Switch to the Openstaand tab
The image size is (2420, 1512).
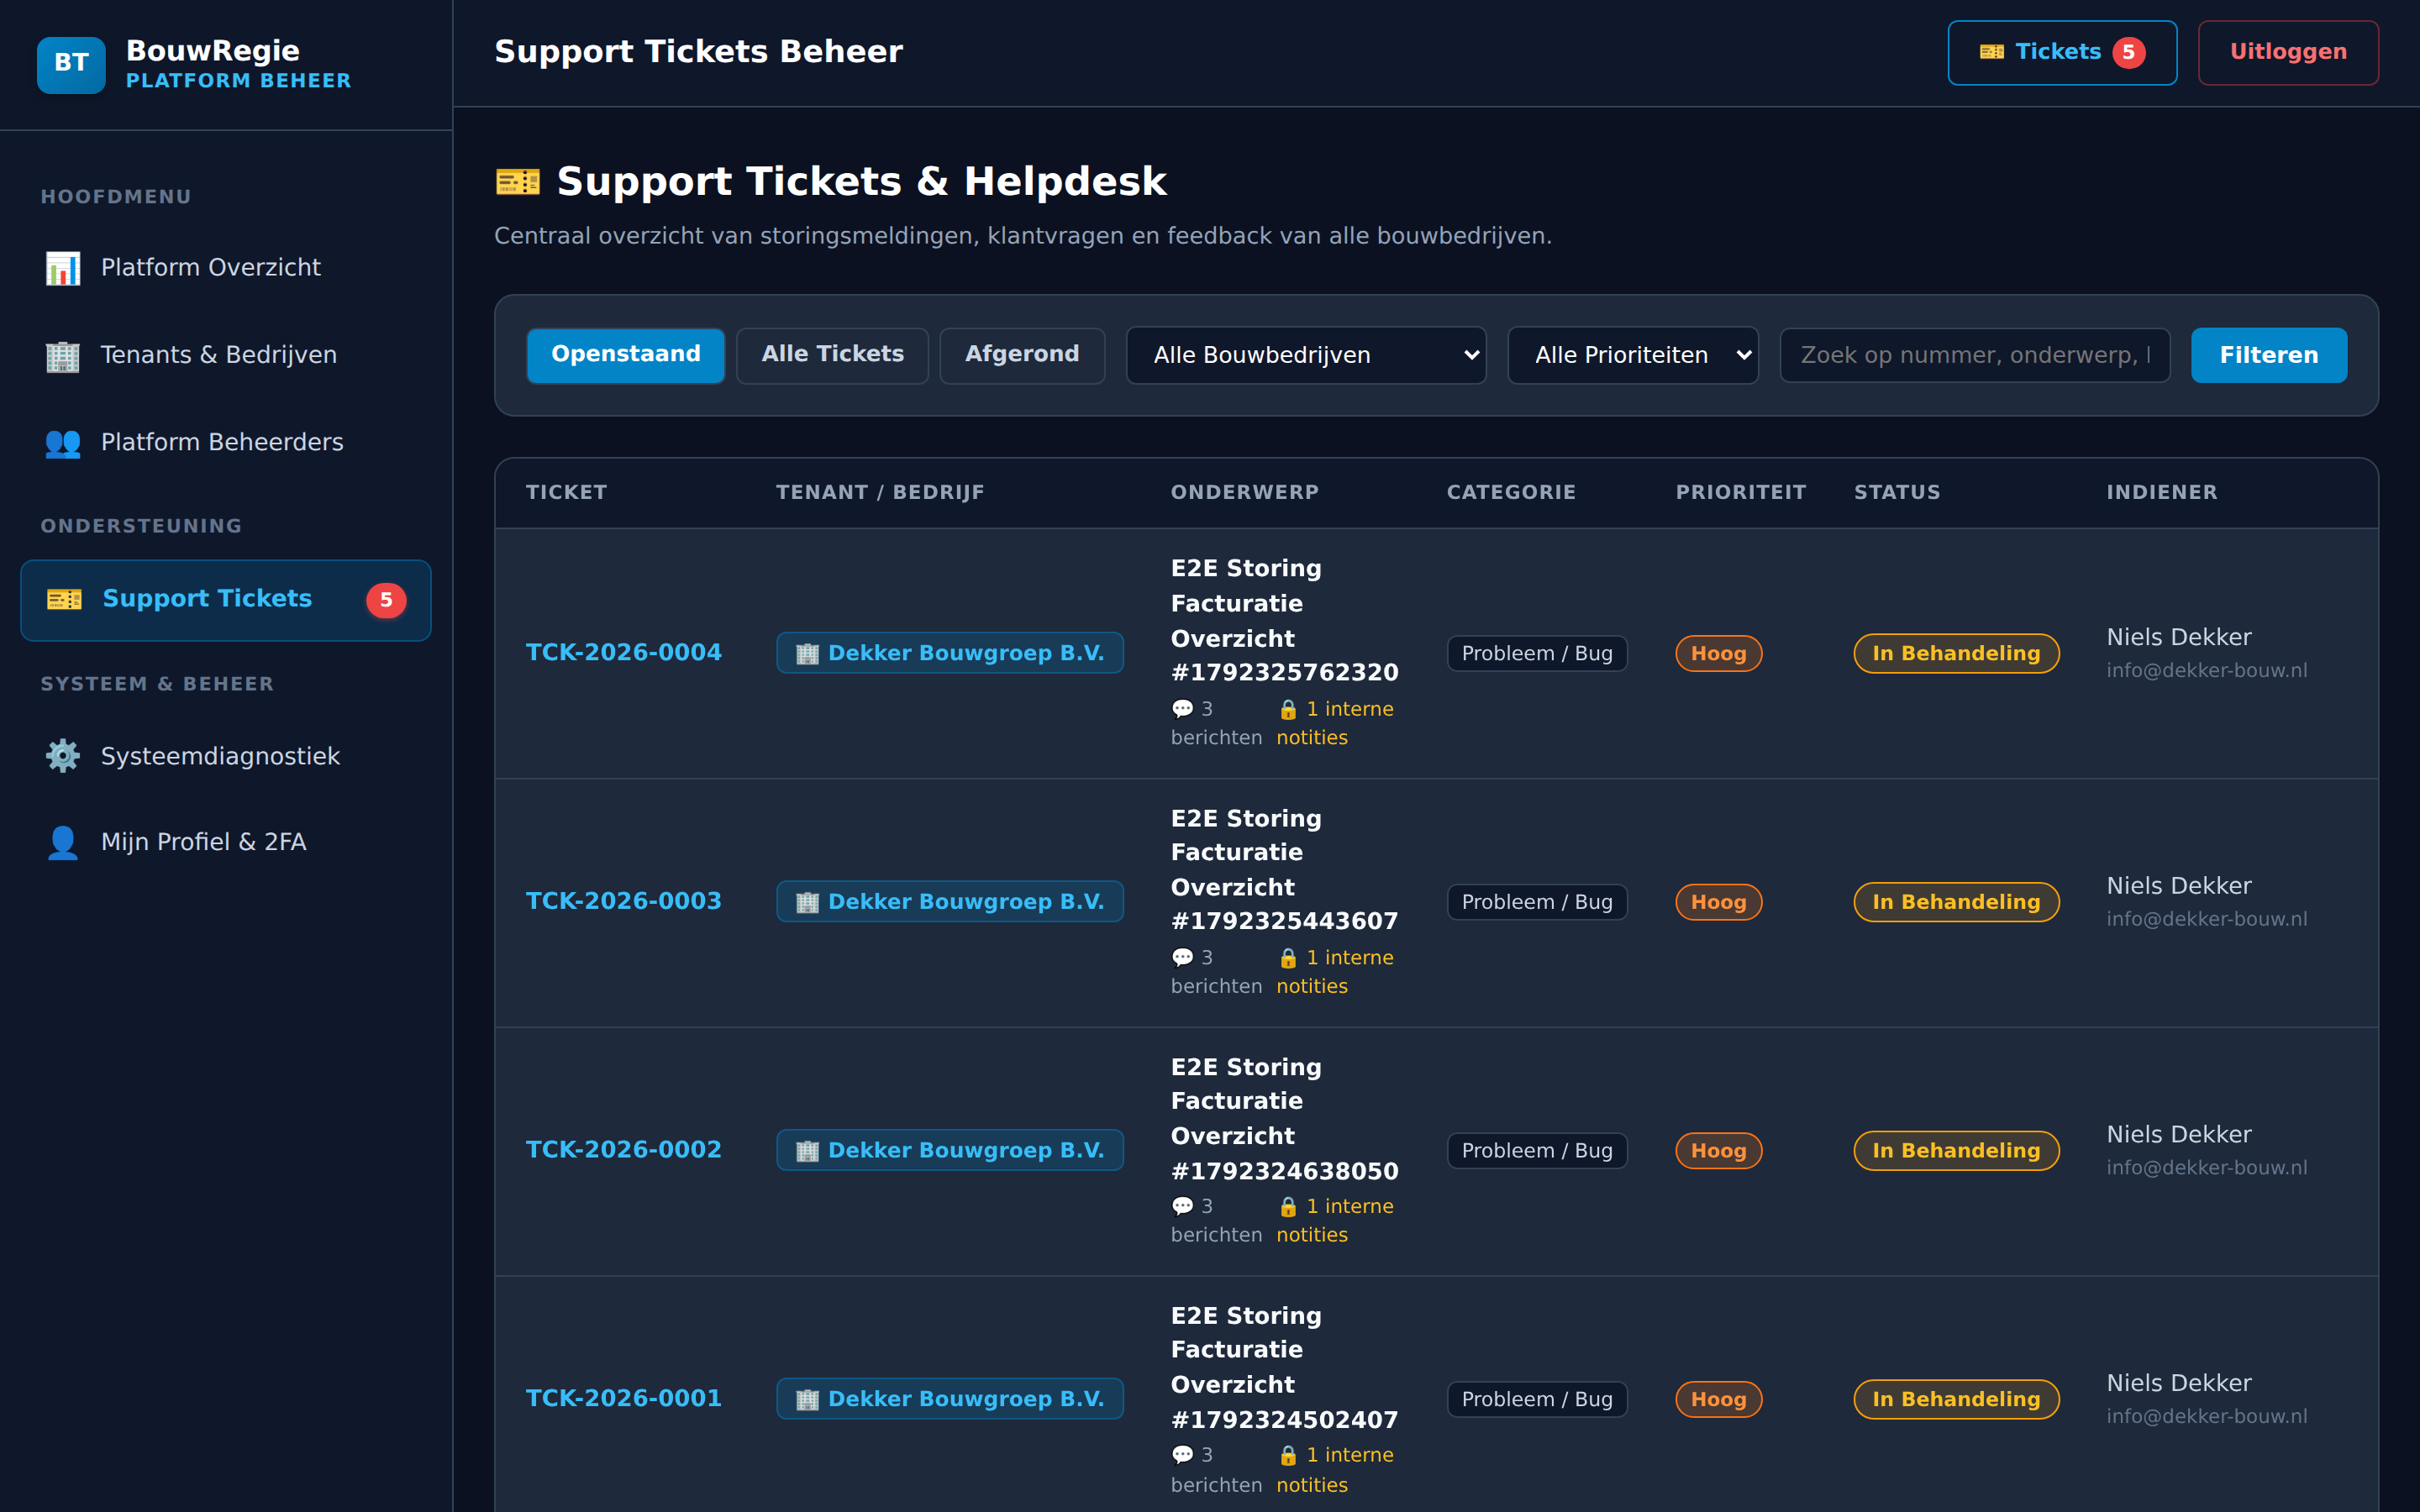pos(626,355)
